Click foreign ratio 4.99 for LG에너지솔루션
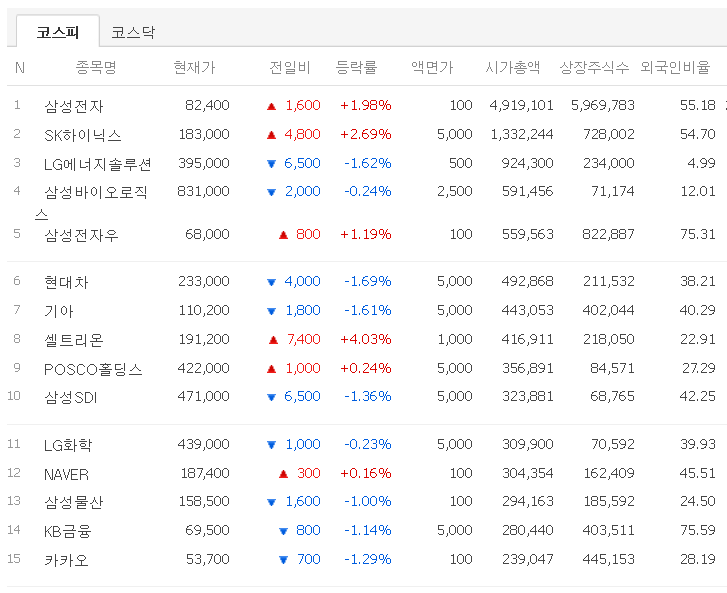The height and width of the screenshot is (593, 727). coord(702,163)
